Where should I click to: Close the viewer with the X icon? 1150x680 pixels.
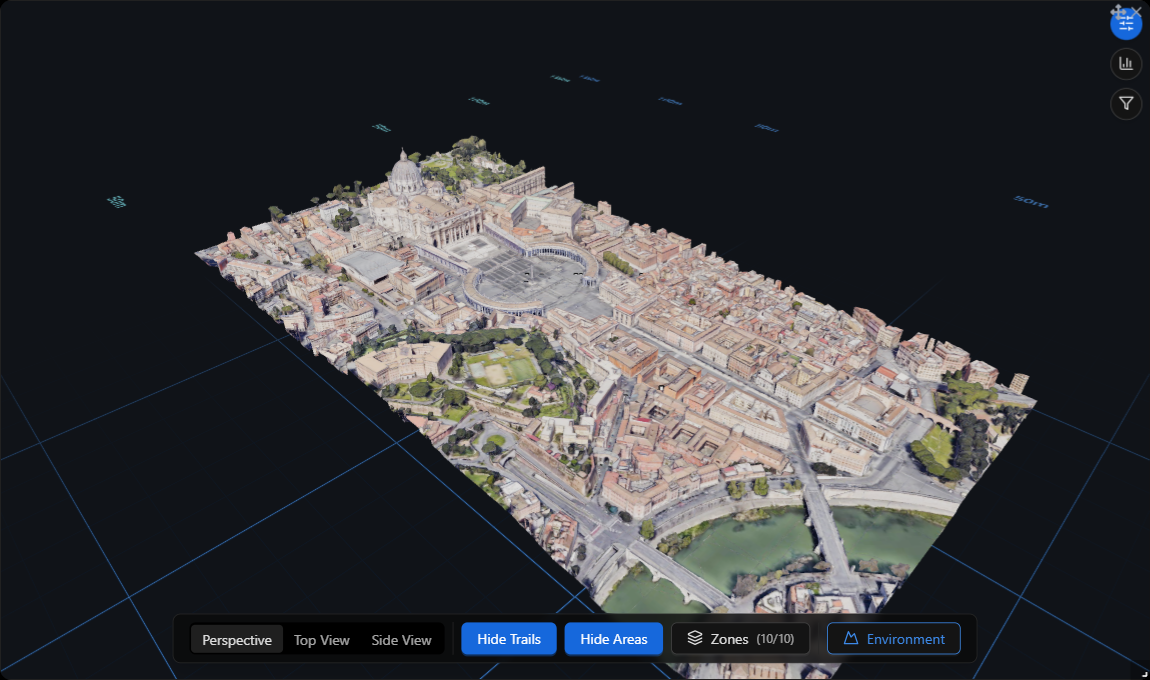tap(1136, 10)
